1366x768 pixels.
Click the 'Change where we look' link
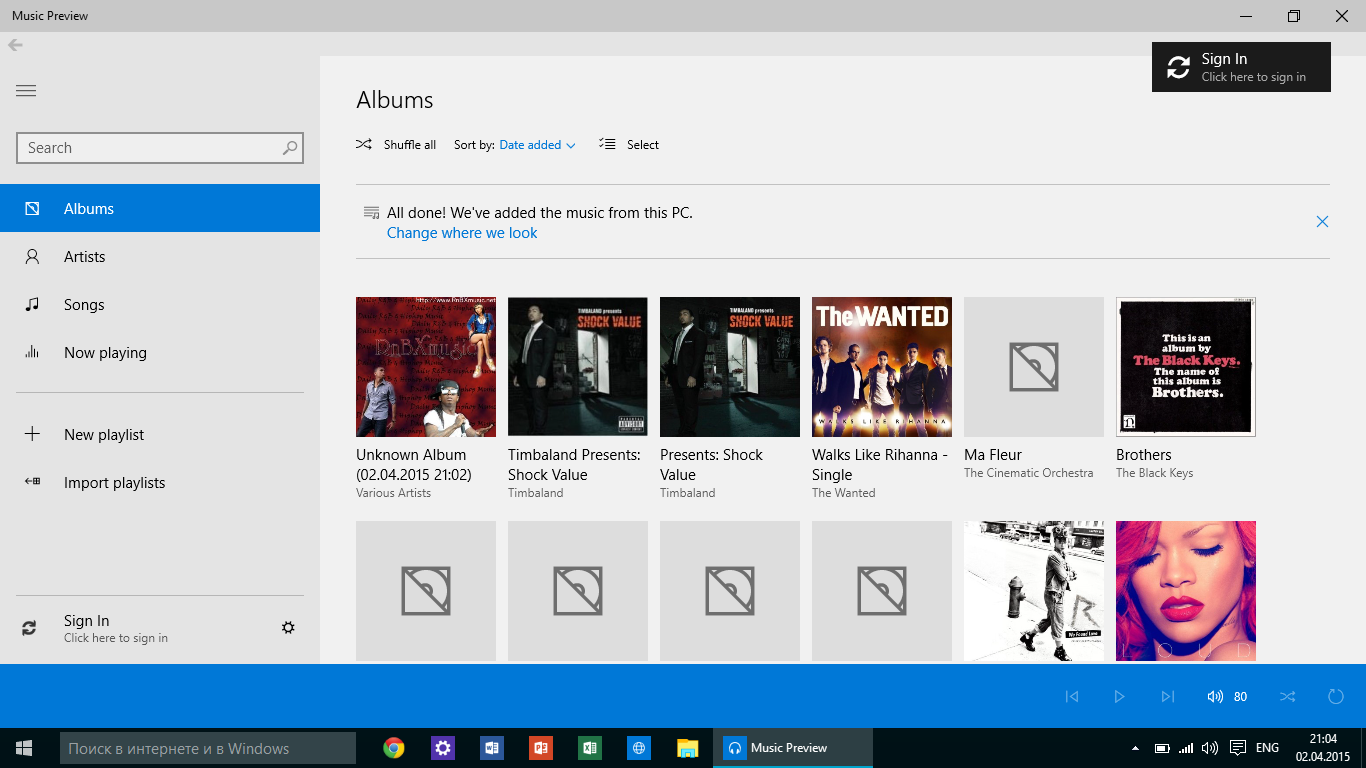point(462,233)
